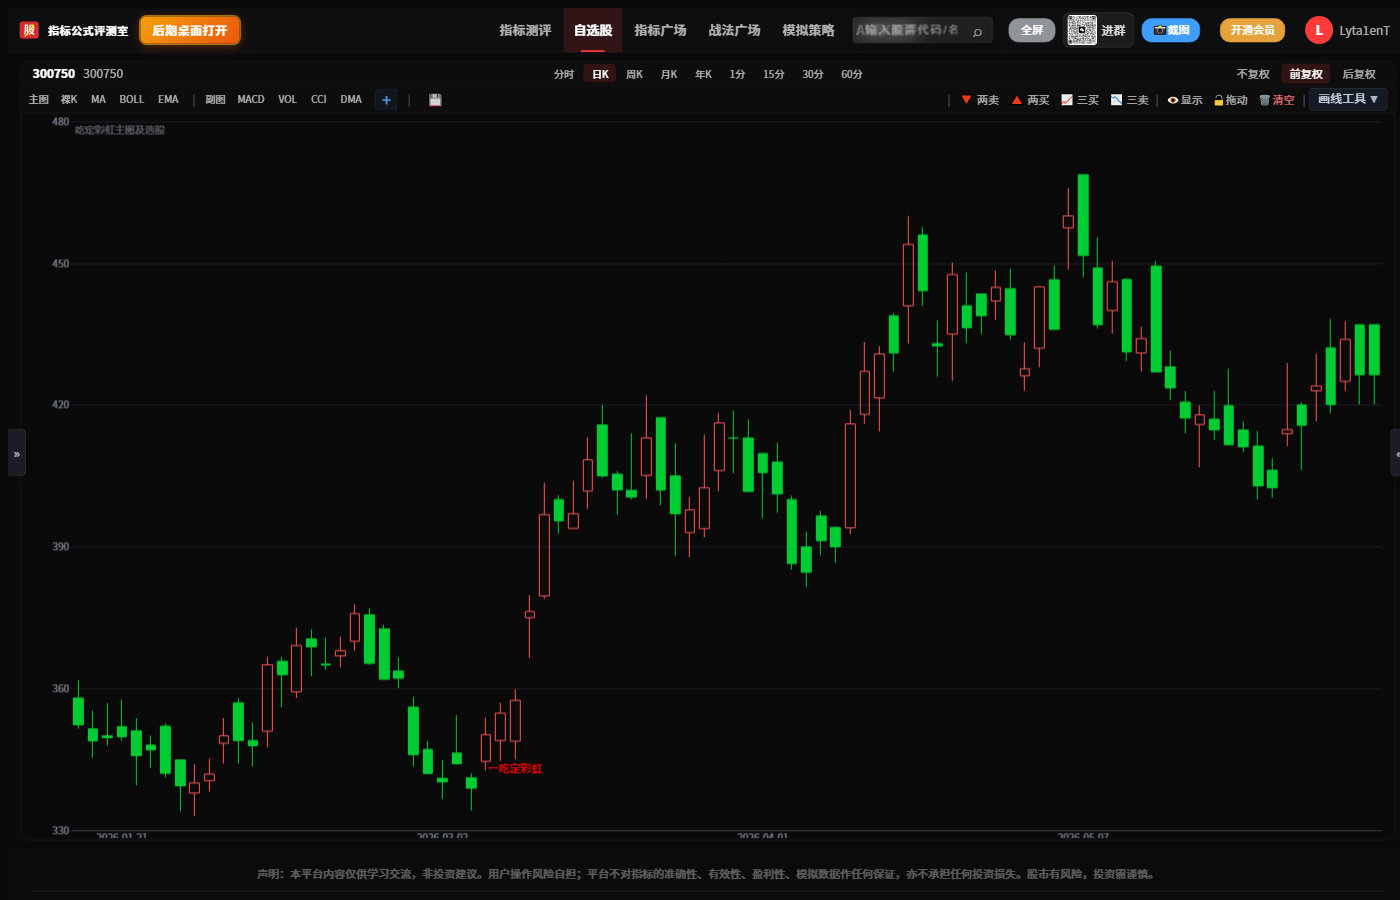Enable the VOL sub-chart indicator
This screenshot has width=1400, height=900.
(x=287, y=100)
